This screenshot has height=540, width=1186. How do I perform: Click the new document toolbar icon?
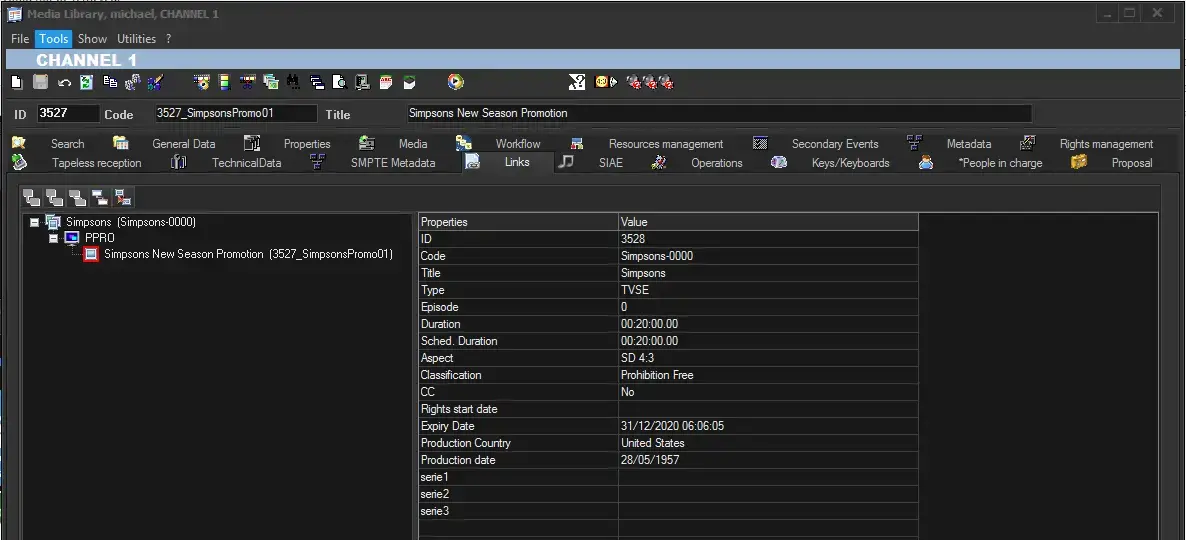tap(17, 82)
